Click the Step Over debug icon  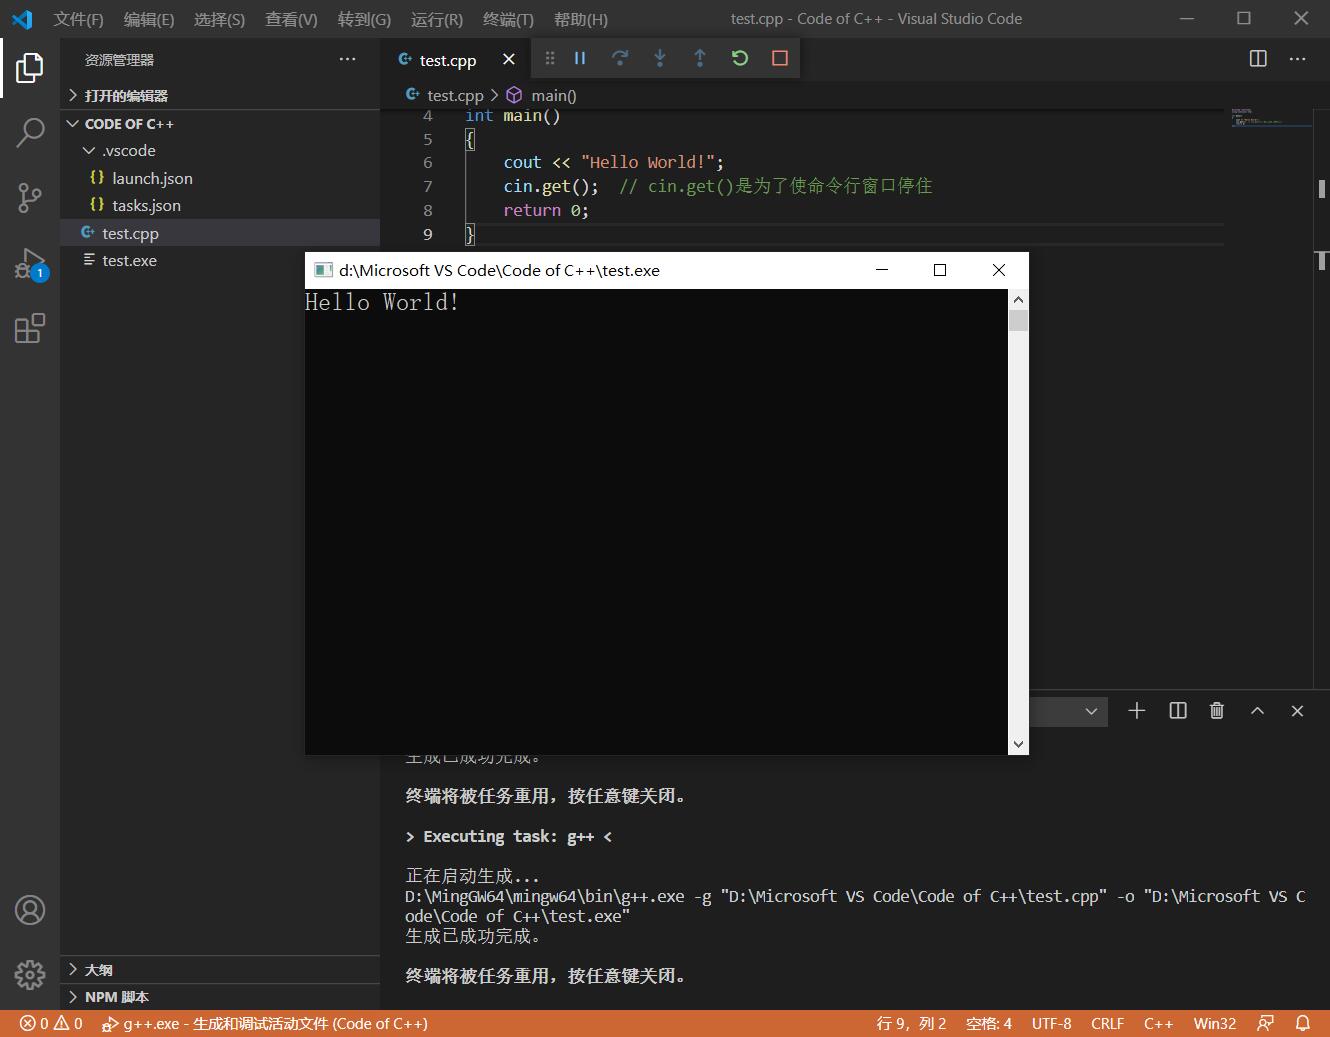pos(620,59)
